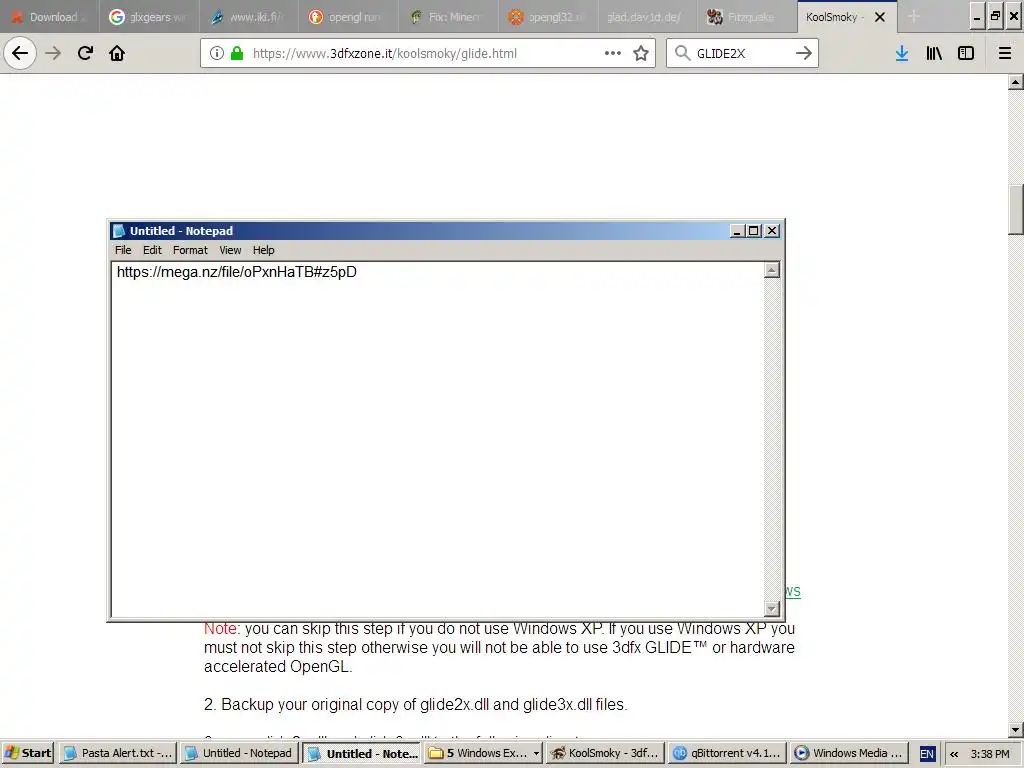Open the browser home page
The image size is (1024, 768).
click(117, 53)
